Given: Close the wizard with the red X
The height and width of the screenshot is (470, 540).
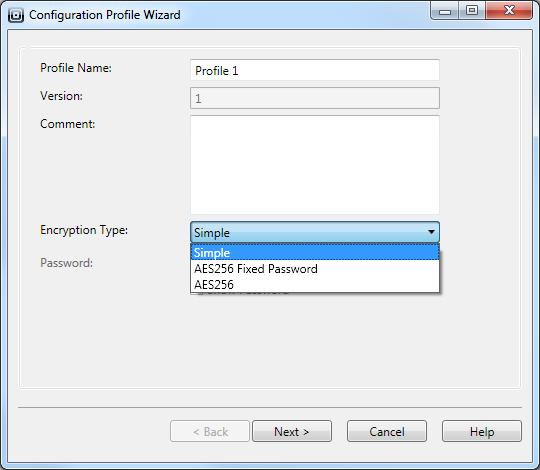Looking at the screenshot, I should [509, 11].
